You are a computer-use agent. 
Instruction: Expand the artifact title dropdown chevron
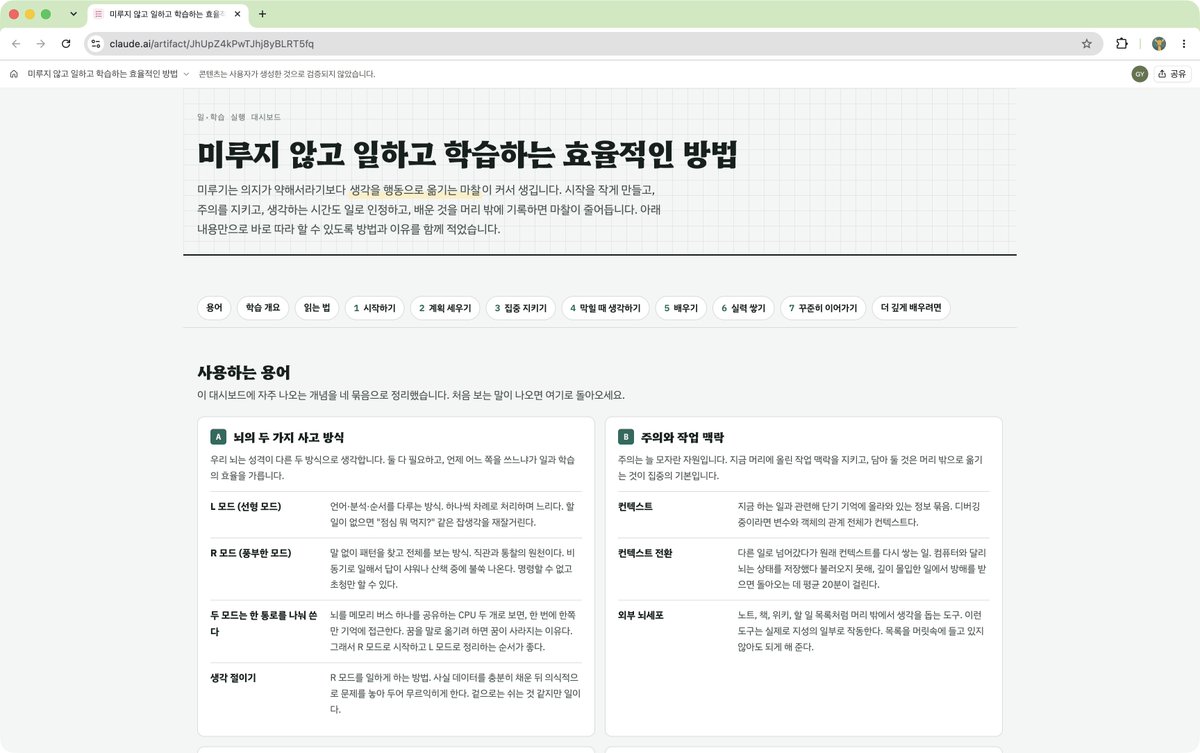coord(186,74)
